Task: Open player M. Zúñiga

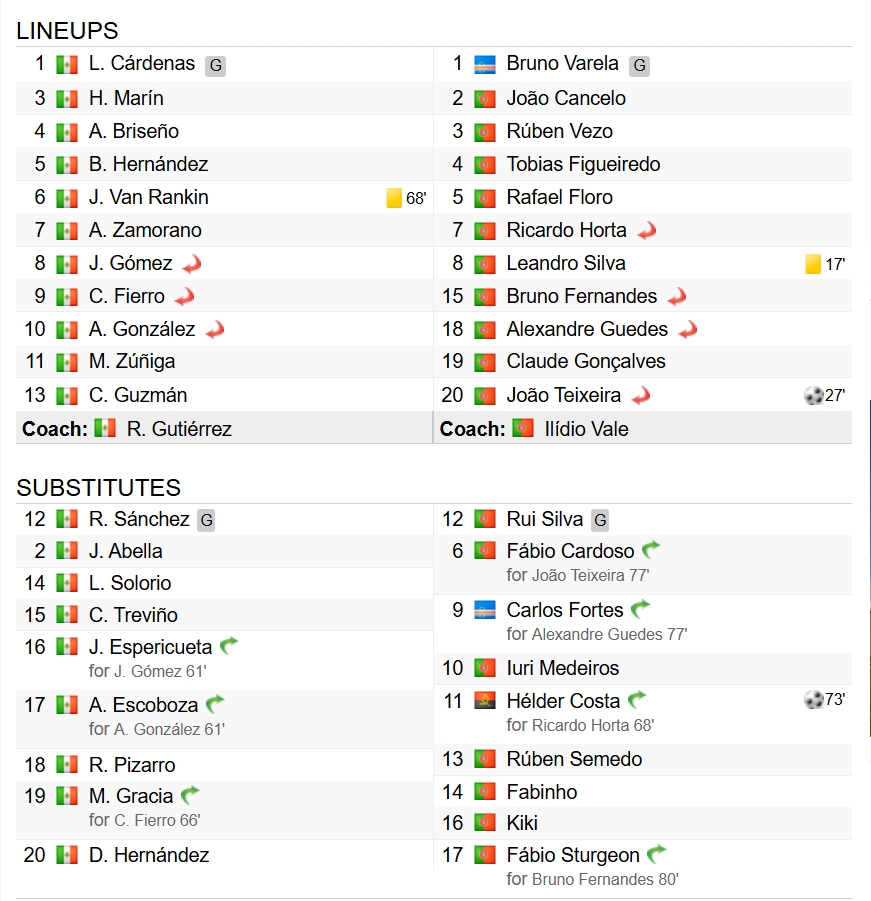Action: pos(132,361)
